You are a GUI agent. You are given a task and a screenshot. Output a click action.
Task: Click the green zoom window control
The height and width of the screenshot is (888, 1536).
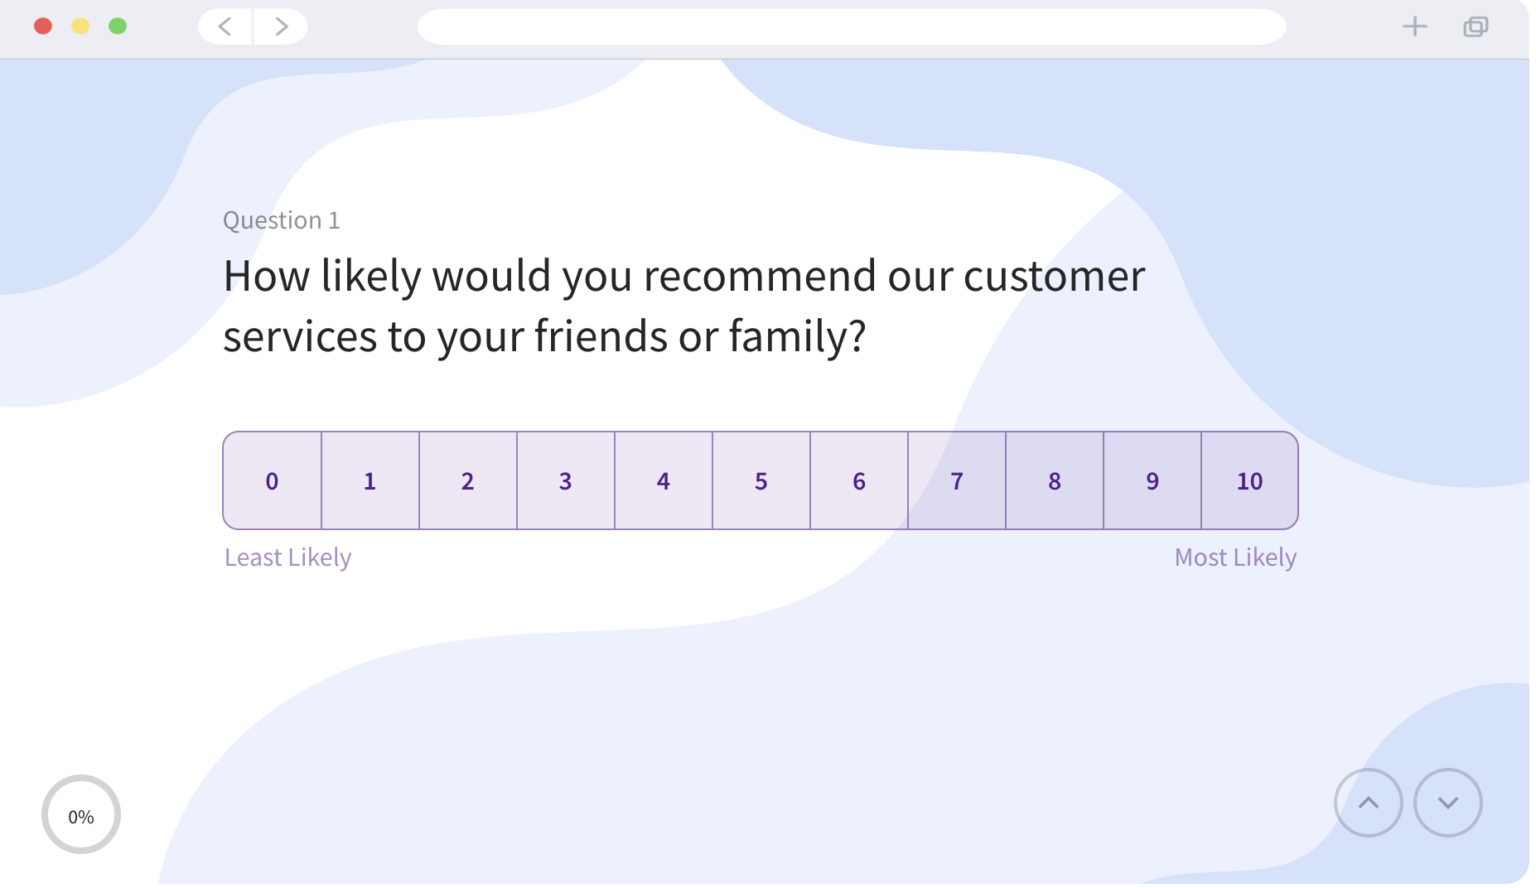pos(117,26)
